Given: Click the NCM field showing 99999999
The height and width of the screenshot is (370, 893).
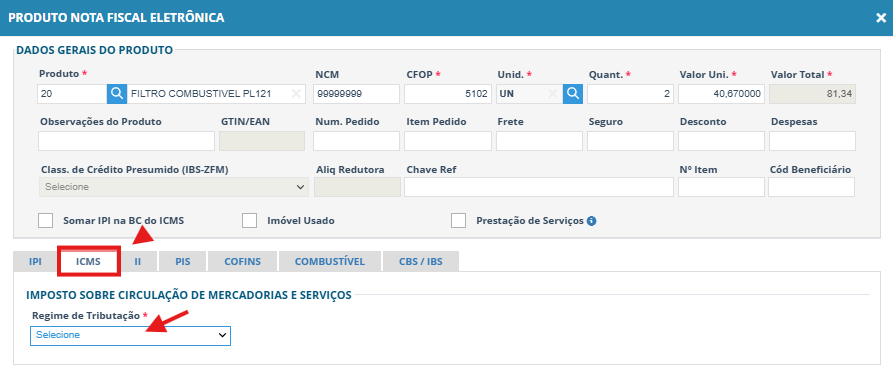Looking at the screenshot, I should coord(357,94).
